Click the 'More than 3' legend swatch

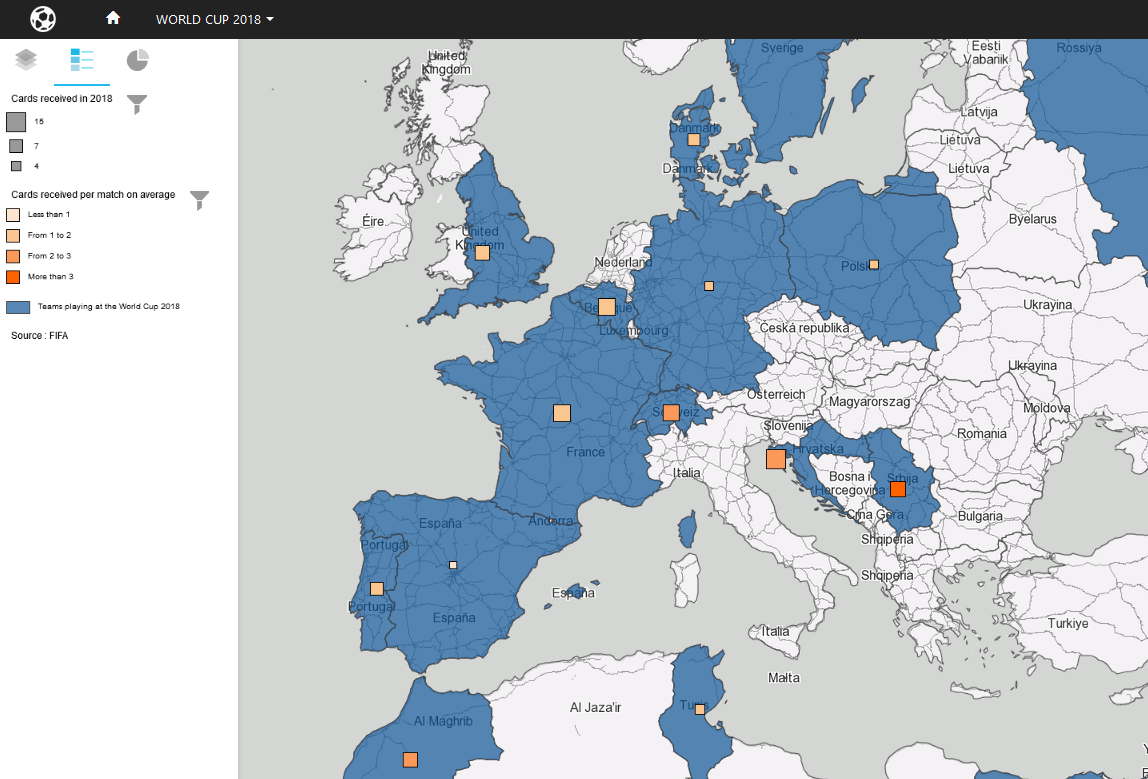pos(13,276)
